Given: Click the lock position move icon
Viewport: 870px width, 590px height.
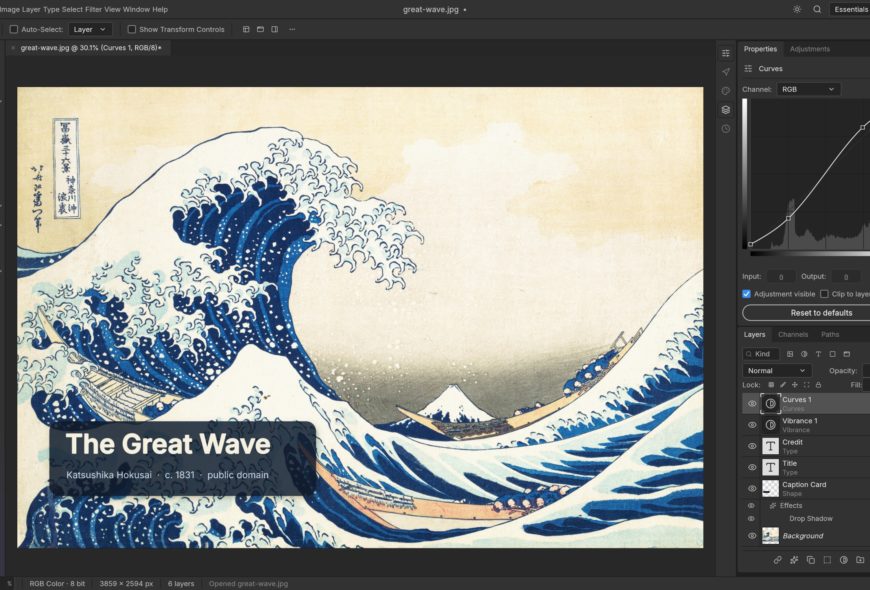Looking at the screenshot, I should pyautogui.click(x=795, y=385).
